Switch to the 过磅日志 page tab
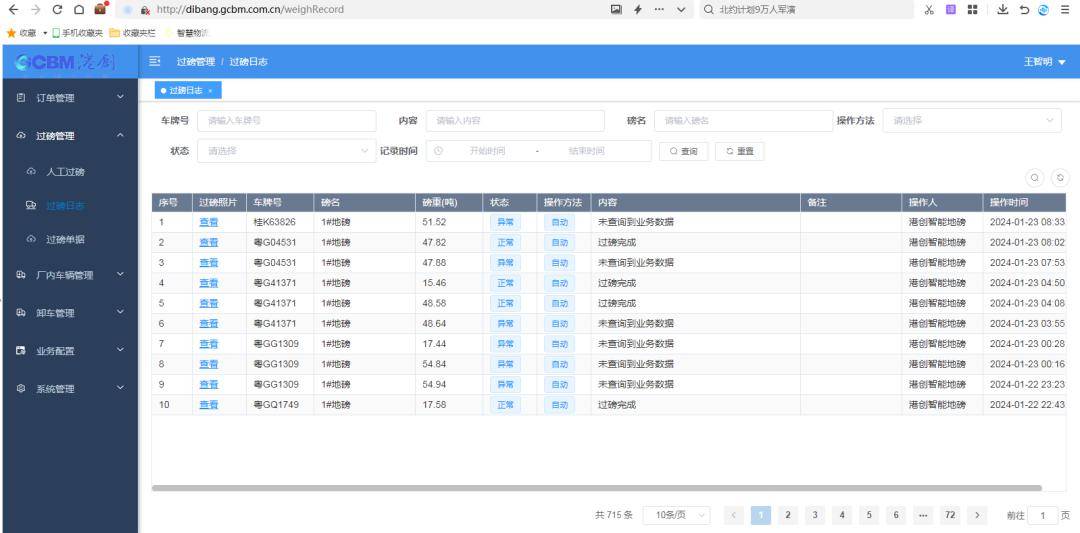 (186, 91)
